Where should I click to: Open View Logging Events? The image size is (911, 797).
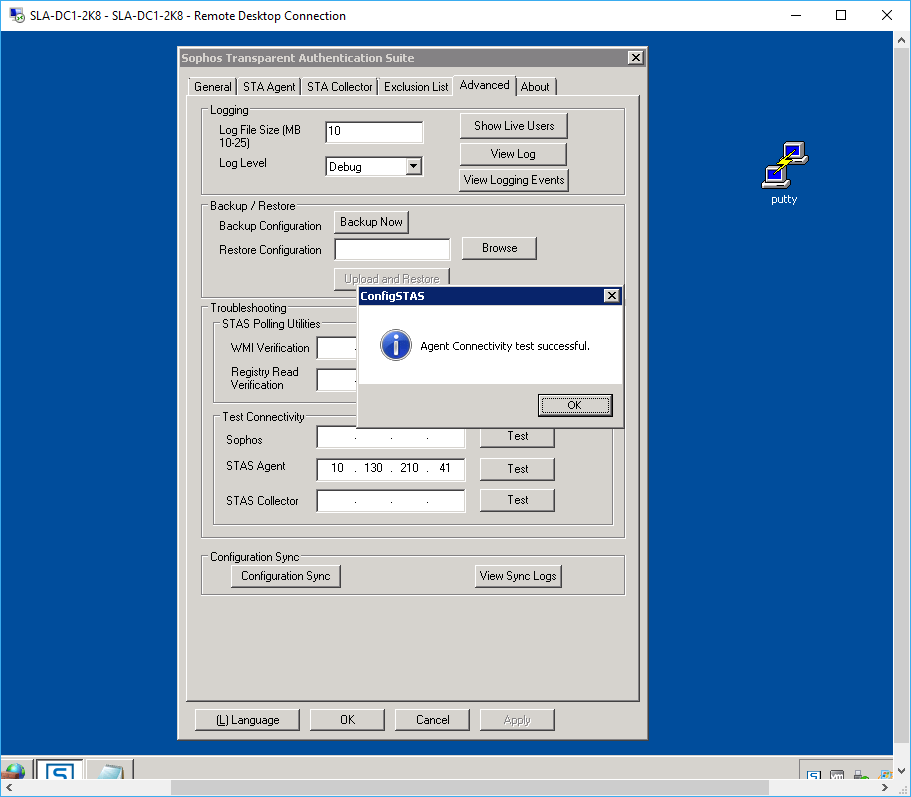(514, 180)
